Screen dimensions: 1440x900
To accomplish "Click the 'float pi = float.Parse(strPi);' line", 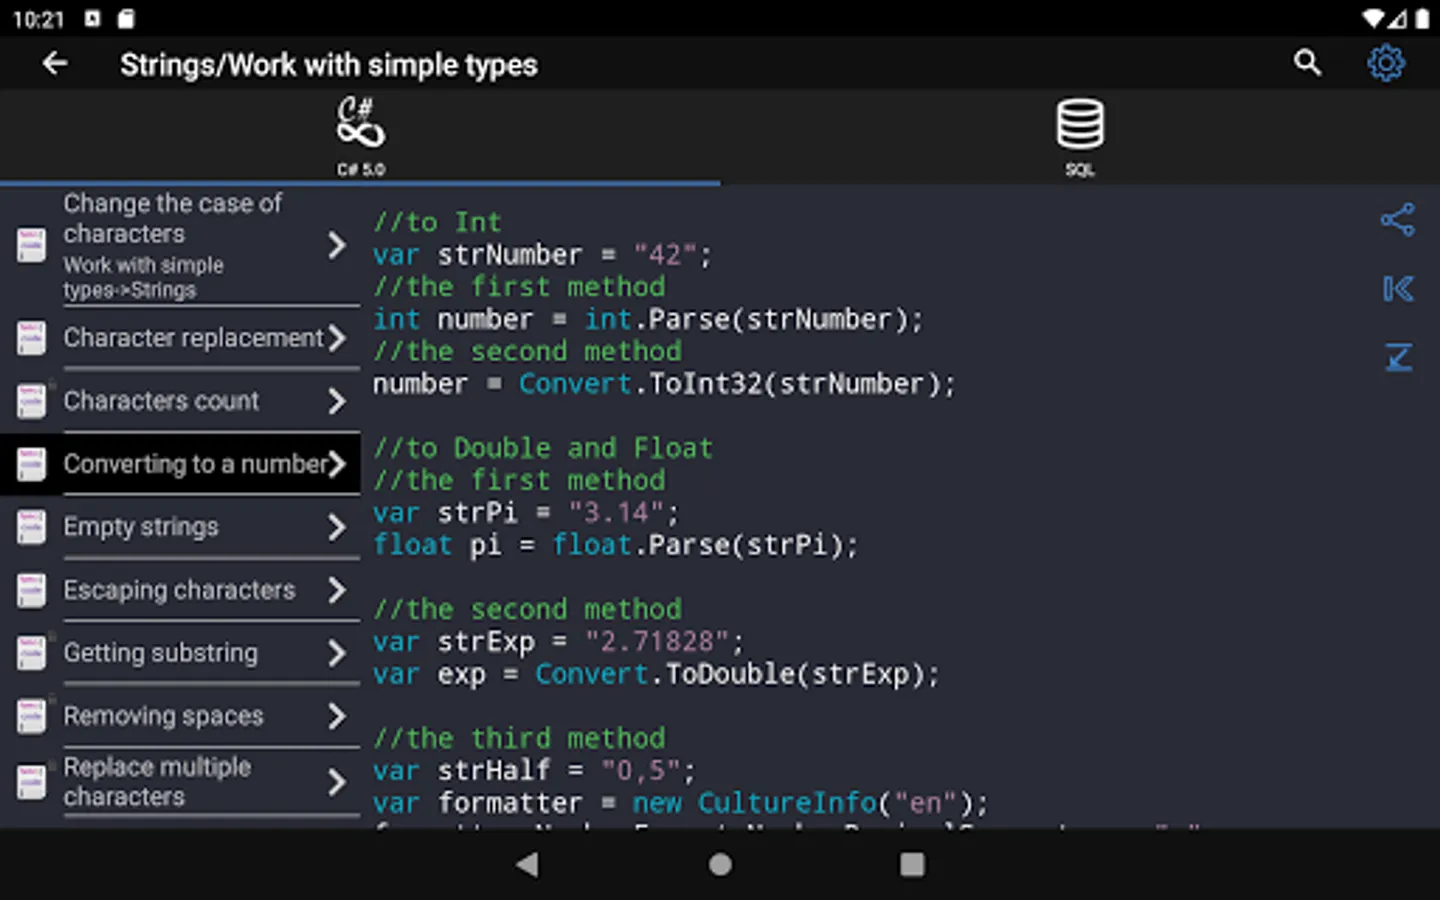I will (616, 545).
